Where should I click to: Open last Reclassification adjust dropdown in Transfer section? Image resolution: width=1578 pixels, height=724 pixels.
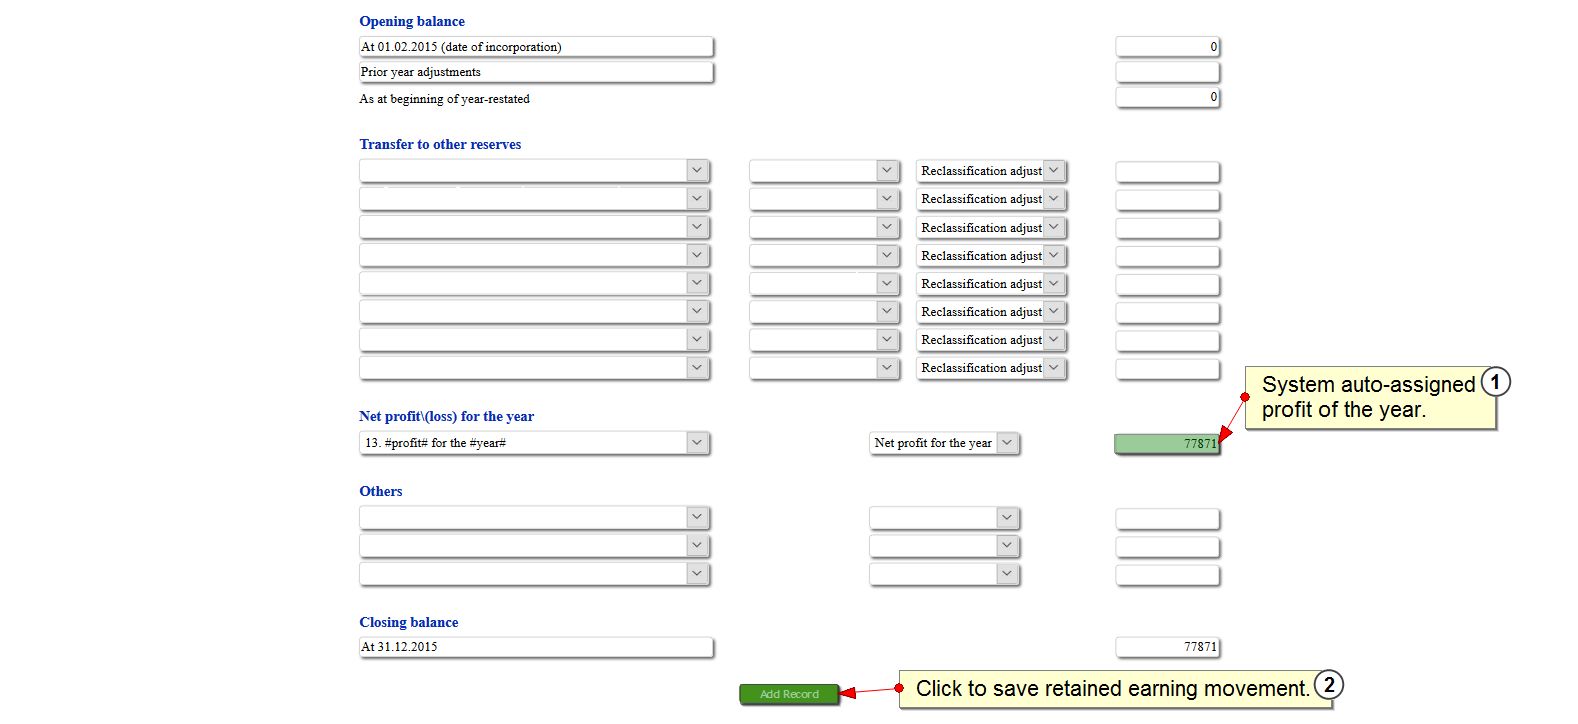[991, 368]
